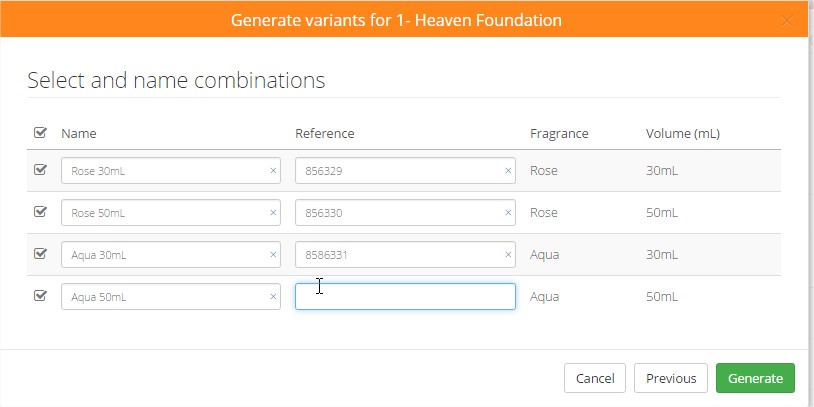Clear the 8586331 reference value
The width and height of the screenshot is (814, 407).
pos(508,255)
